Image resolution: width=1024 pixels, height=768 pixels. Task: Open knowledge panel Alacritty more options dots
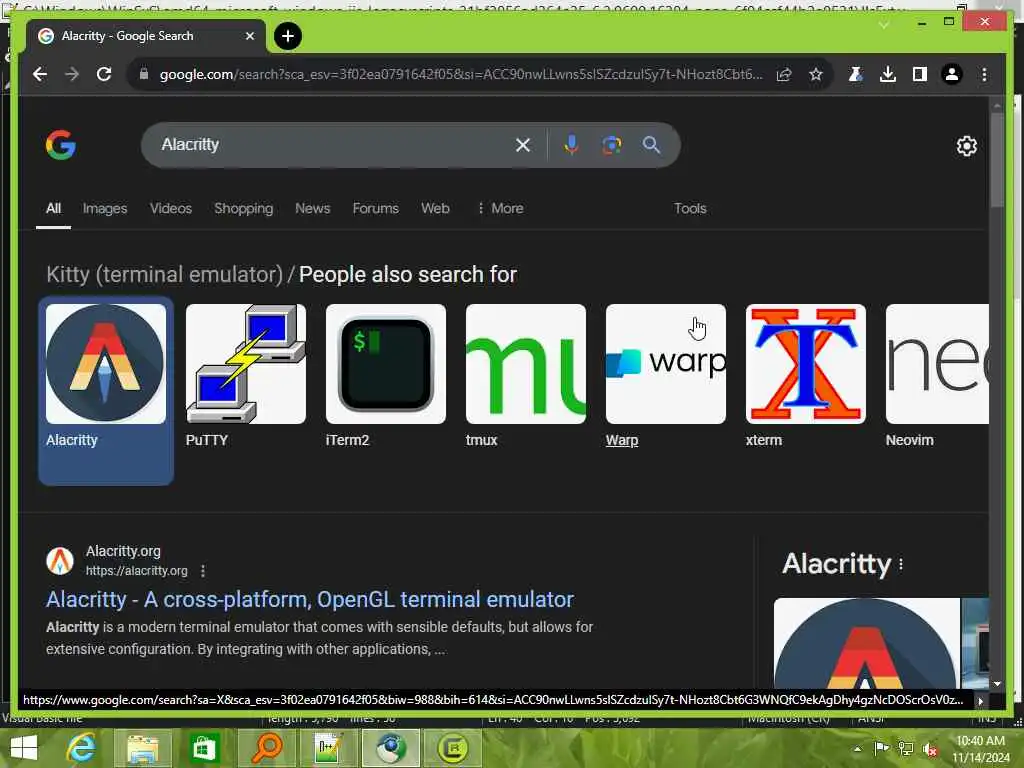tap(901, 564)
